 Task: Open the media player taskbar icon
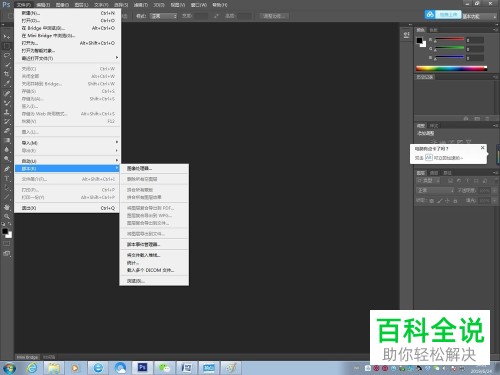(x=76, y=368)
